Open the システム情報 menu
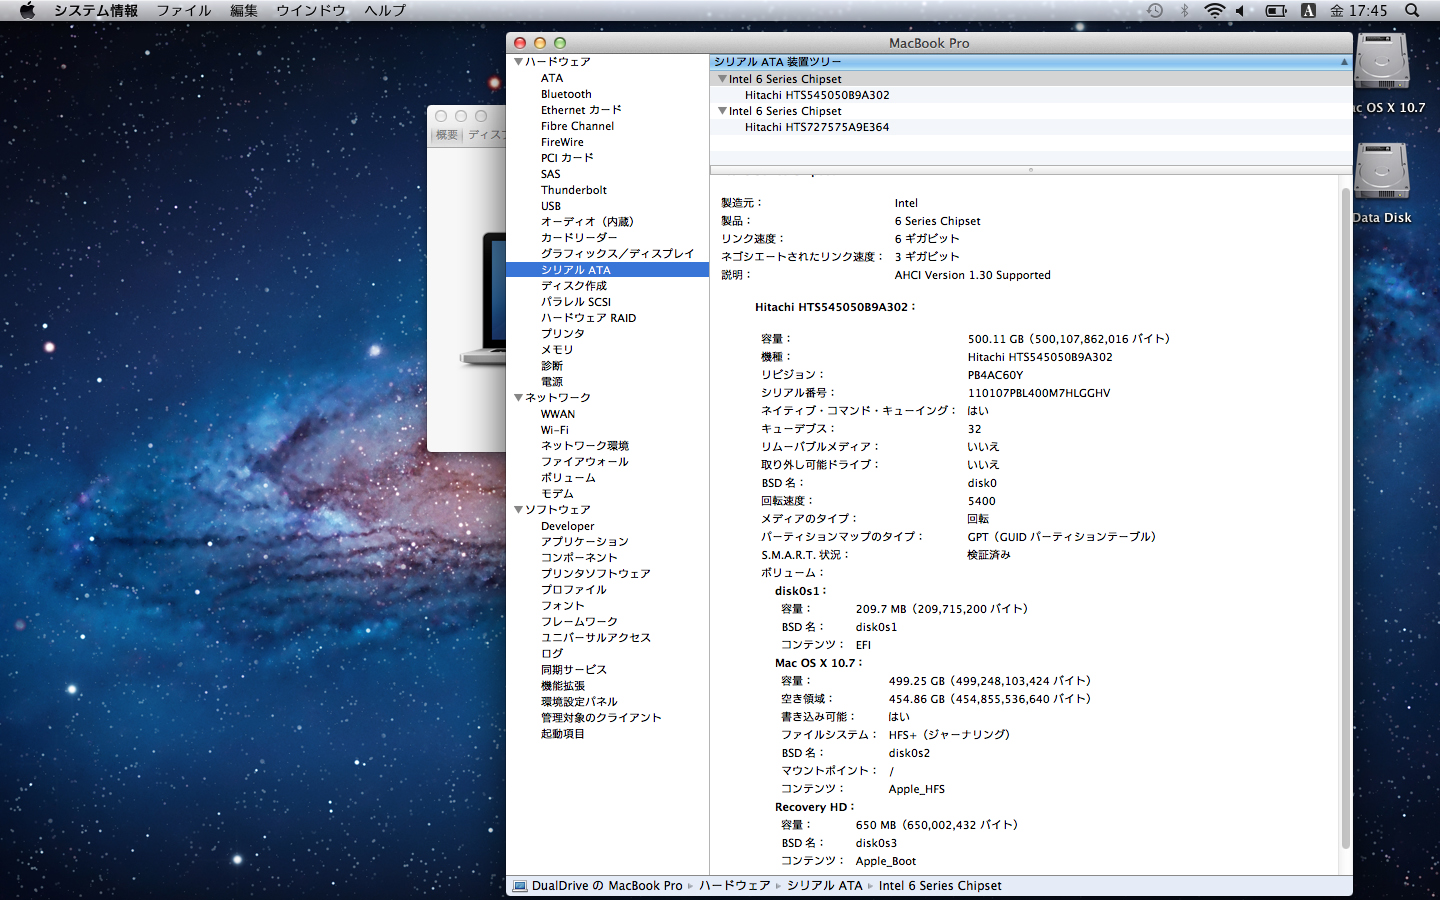Screen dimensions: 1440x900 point(96,10)
